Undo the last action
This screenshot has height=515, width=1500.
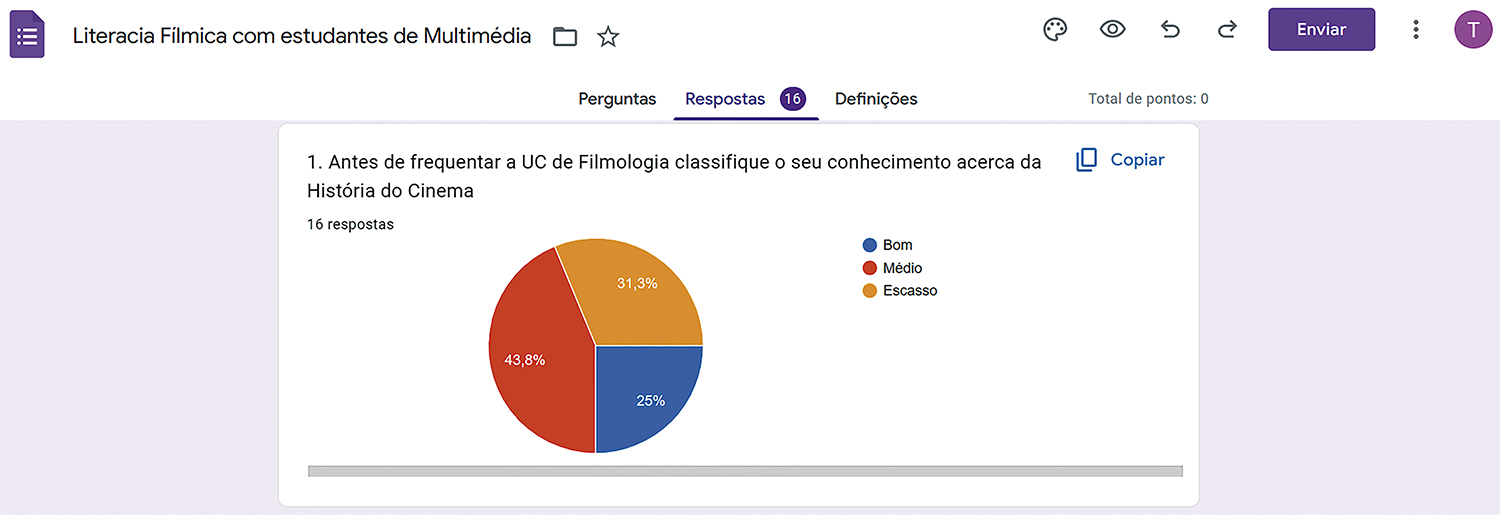pyautogui.click(x=1170, y=30)
